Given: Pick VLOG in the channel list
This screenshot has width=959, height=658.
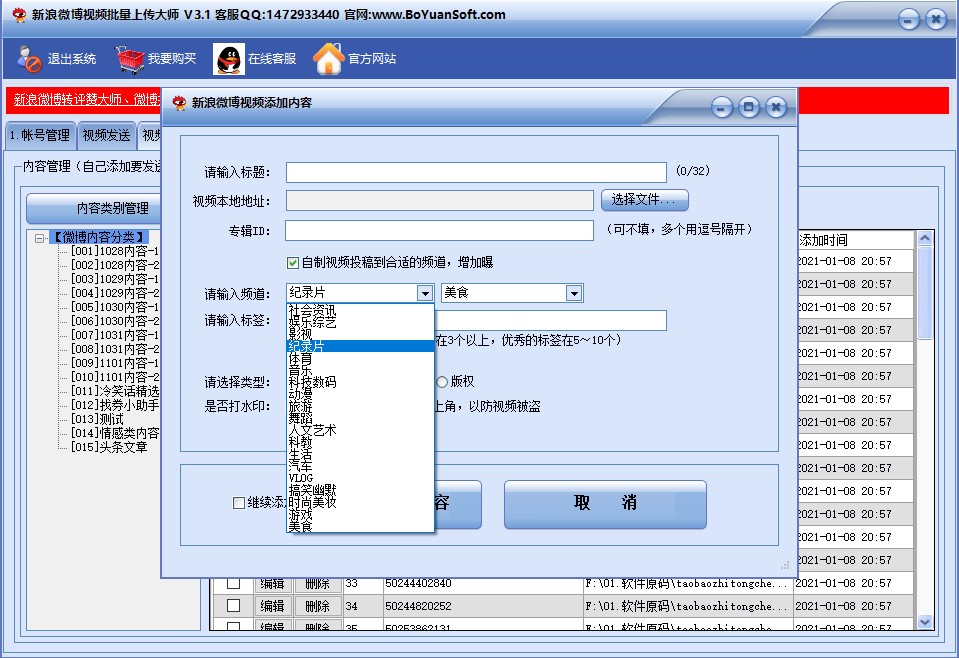Looking at the screenshot, I should pyautogui.click(x=360, y=478).
